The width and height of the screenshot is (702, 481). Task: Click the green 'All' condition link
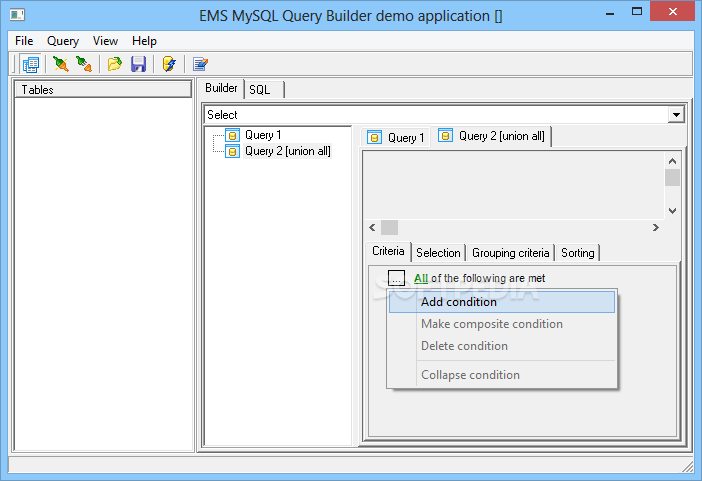tap(421, 278)
